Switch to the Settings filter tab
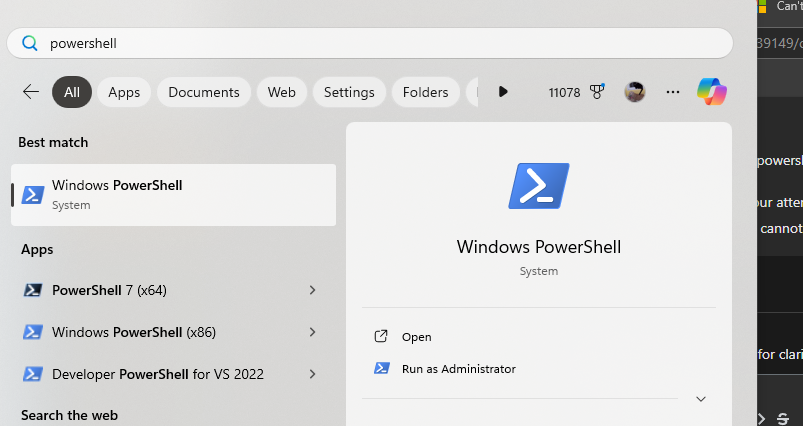Image resolution: width=803 pixels, height=426 pixels. [349, 92]
